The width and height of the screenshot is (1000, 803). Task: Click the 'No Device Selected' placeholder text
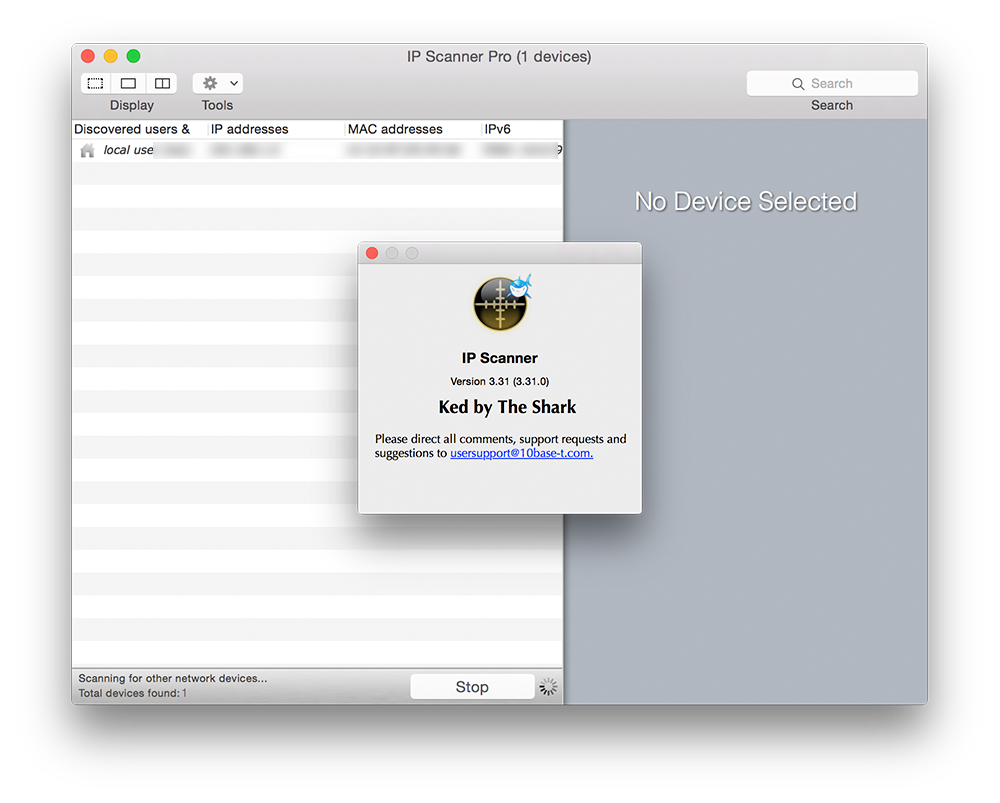746,202
